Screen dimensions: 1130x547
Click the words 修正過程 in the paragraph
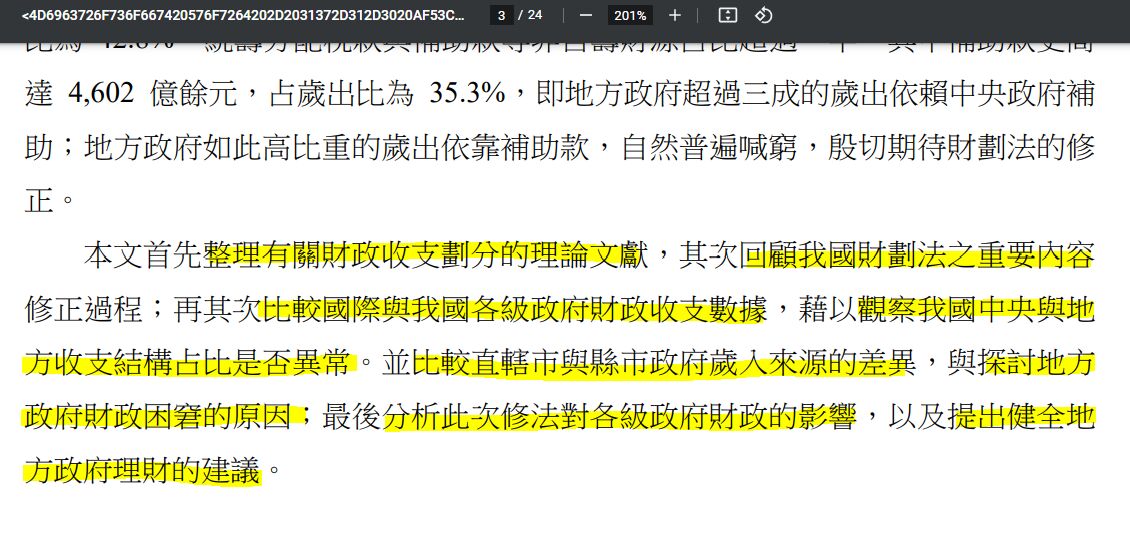click(x=87, y=310)
